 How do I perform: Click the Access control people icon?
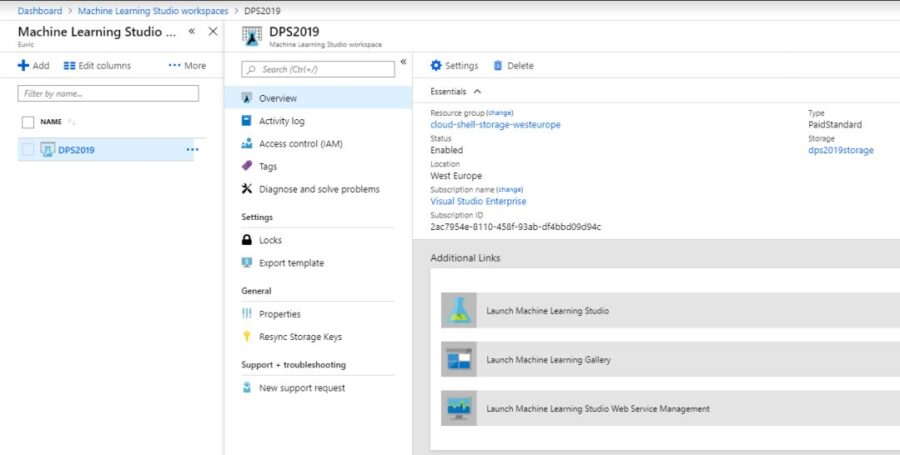tap(247, 143)
